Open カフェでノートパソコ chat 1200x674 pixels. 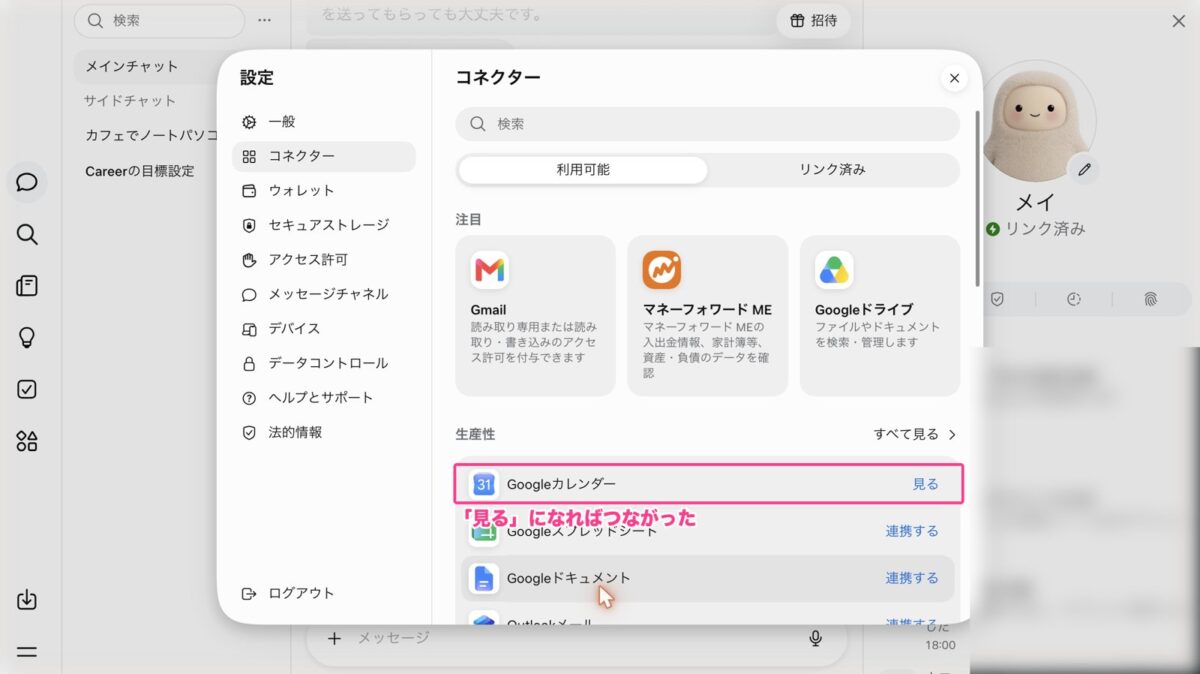pos(150,135)
